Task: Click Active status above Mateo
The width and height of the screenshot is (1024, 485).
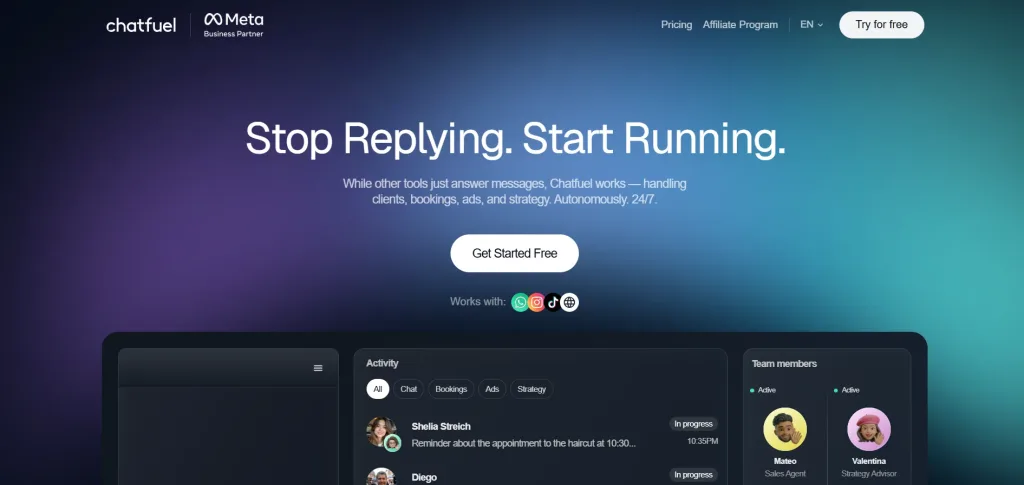Action: [763, 390]
